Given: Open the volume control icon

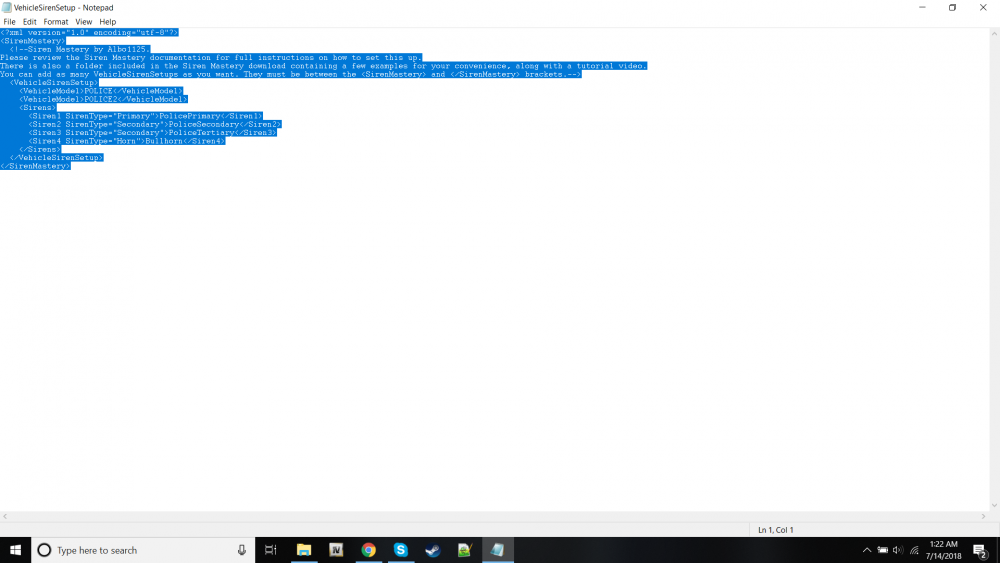Looking at the screenshot, I should point(898,550).
